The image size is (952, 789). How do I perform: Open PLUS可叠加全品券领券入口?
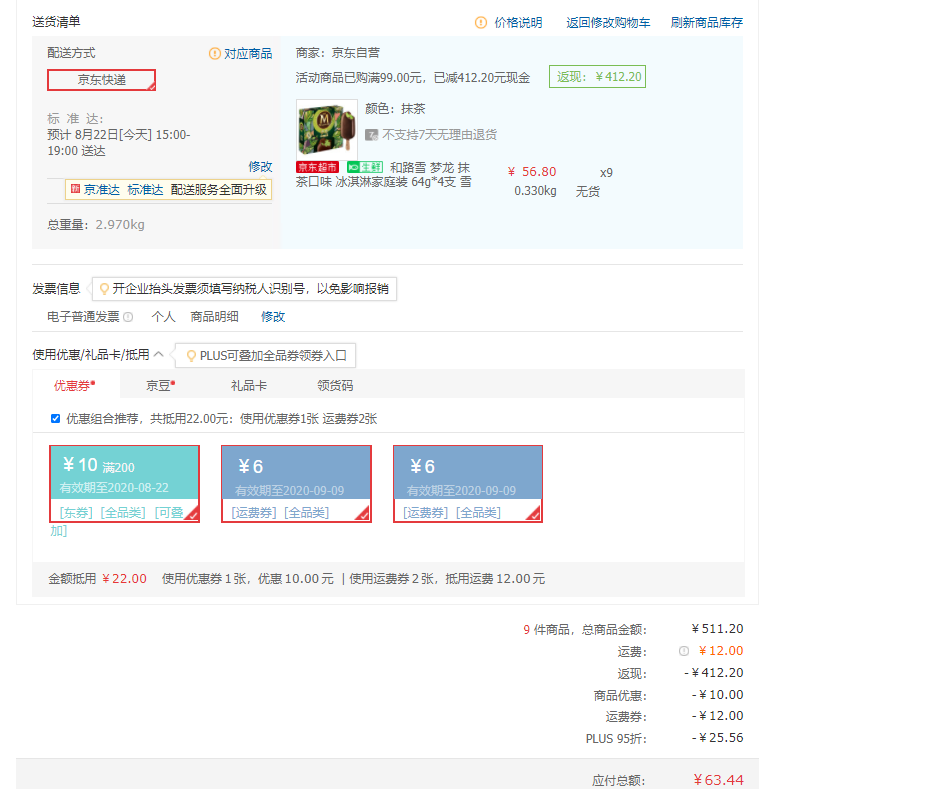click(273, 356)
